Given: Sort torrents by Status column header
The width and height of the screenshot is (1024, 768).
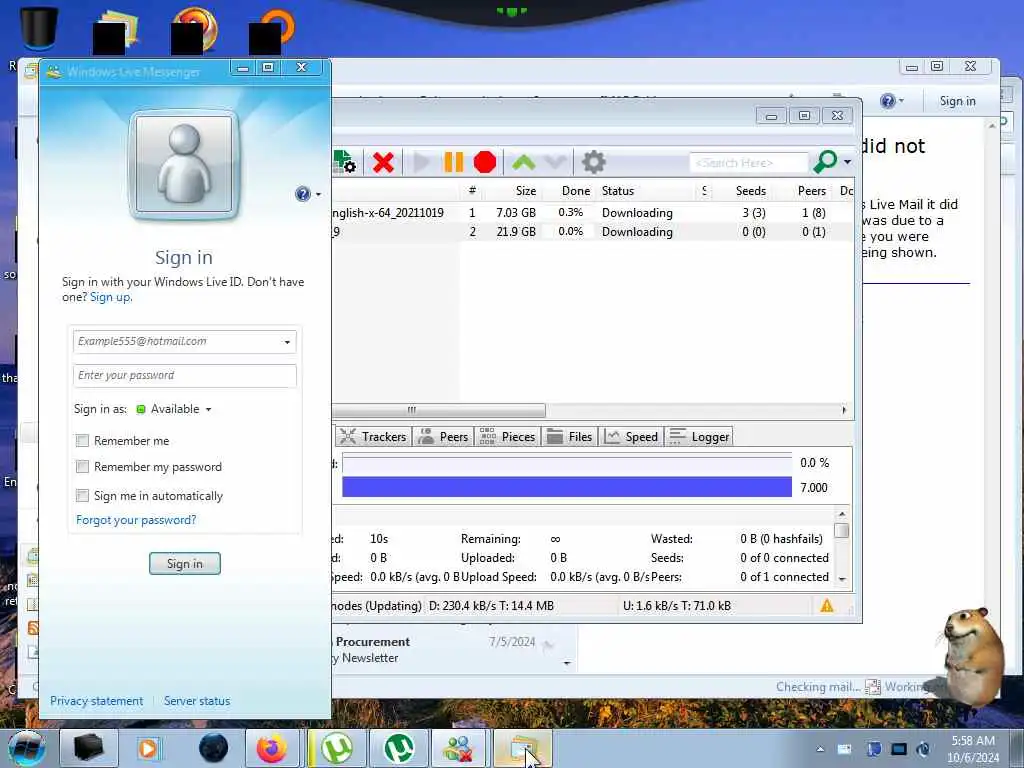Looking at the screenshot, I should pyautogui.click(x=618, y=191).
